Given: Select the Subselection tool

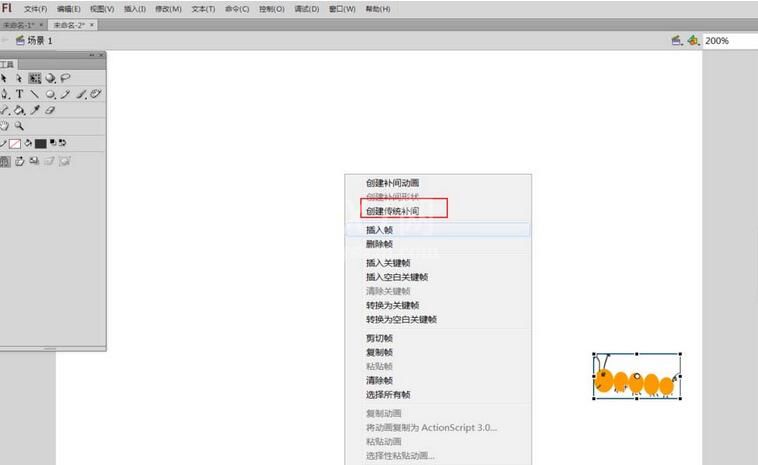Looking at the screenshot, I should [19, 78].
